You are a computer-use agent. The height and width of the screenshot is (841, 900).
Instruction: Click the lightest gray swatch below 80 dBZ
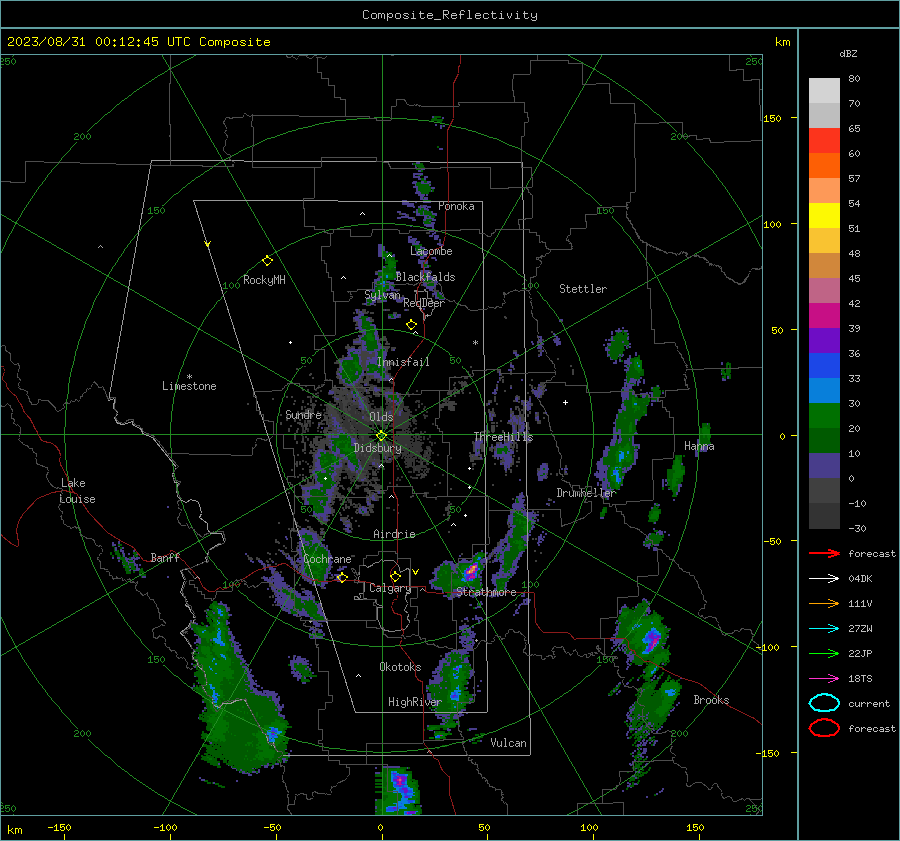pyautogui.click(x=824, y=91)
